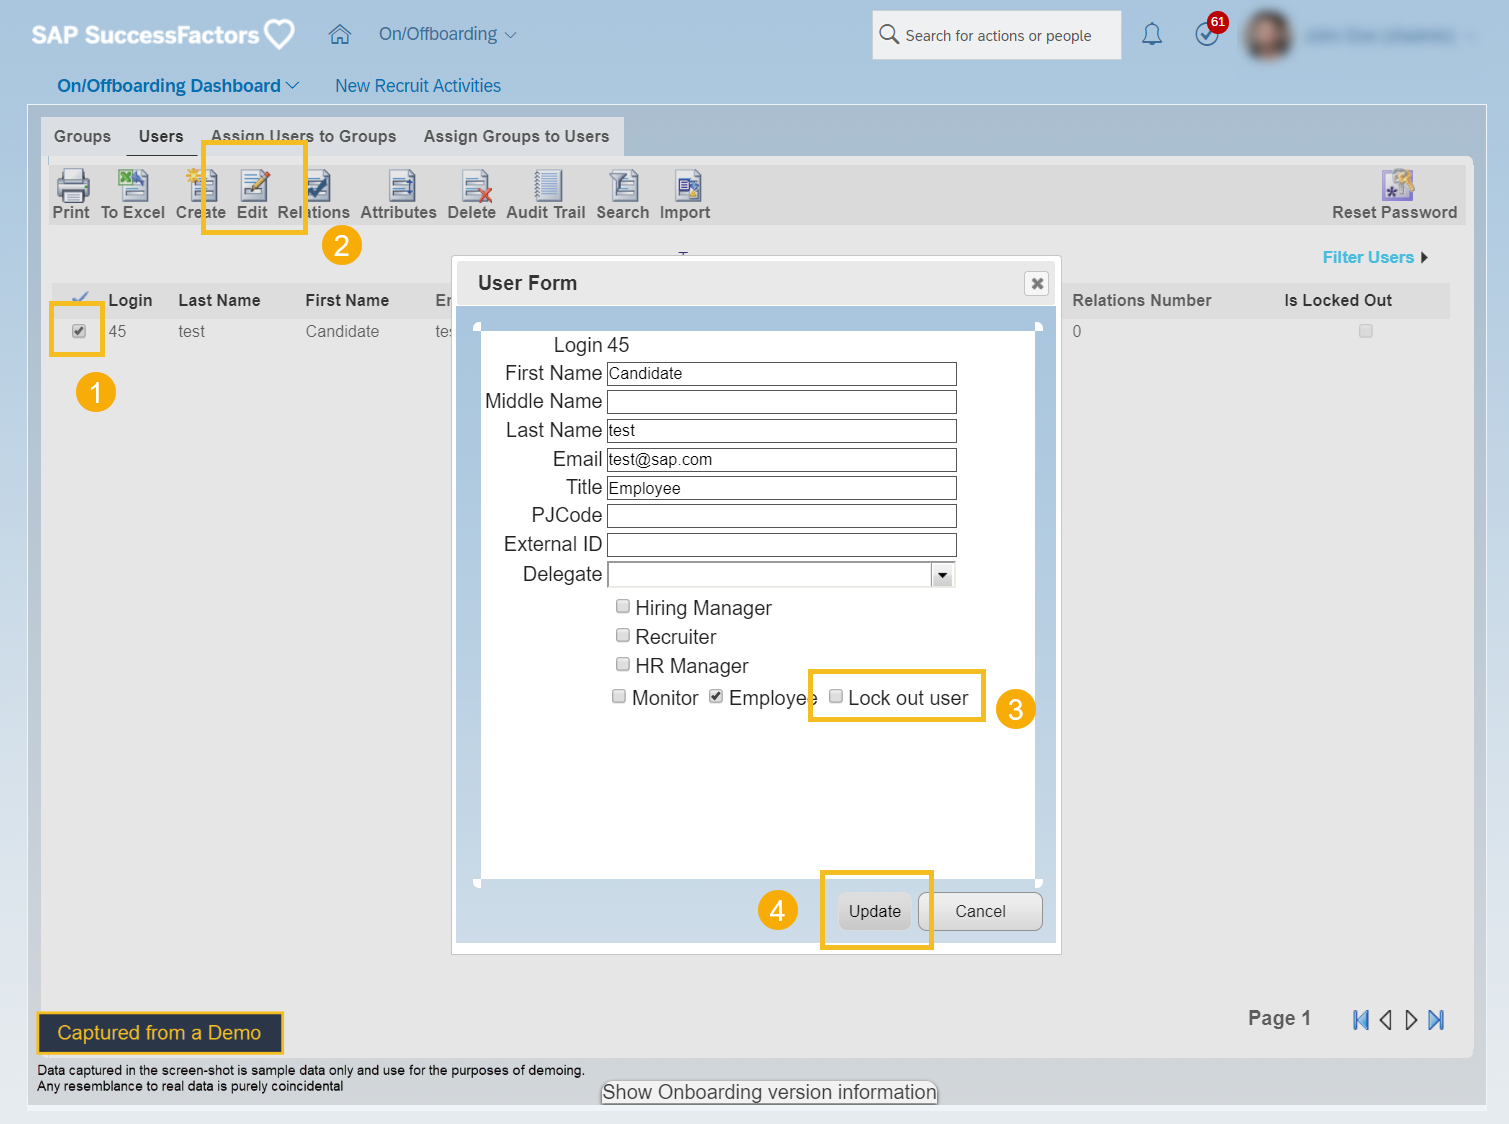Uncheck the row checkbox for login 45

pyautogui.click(x=79, y=331)
